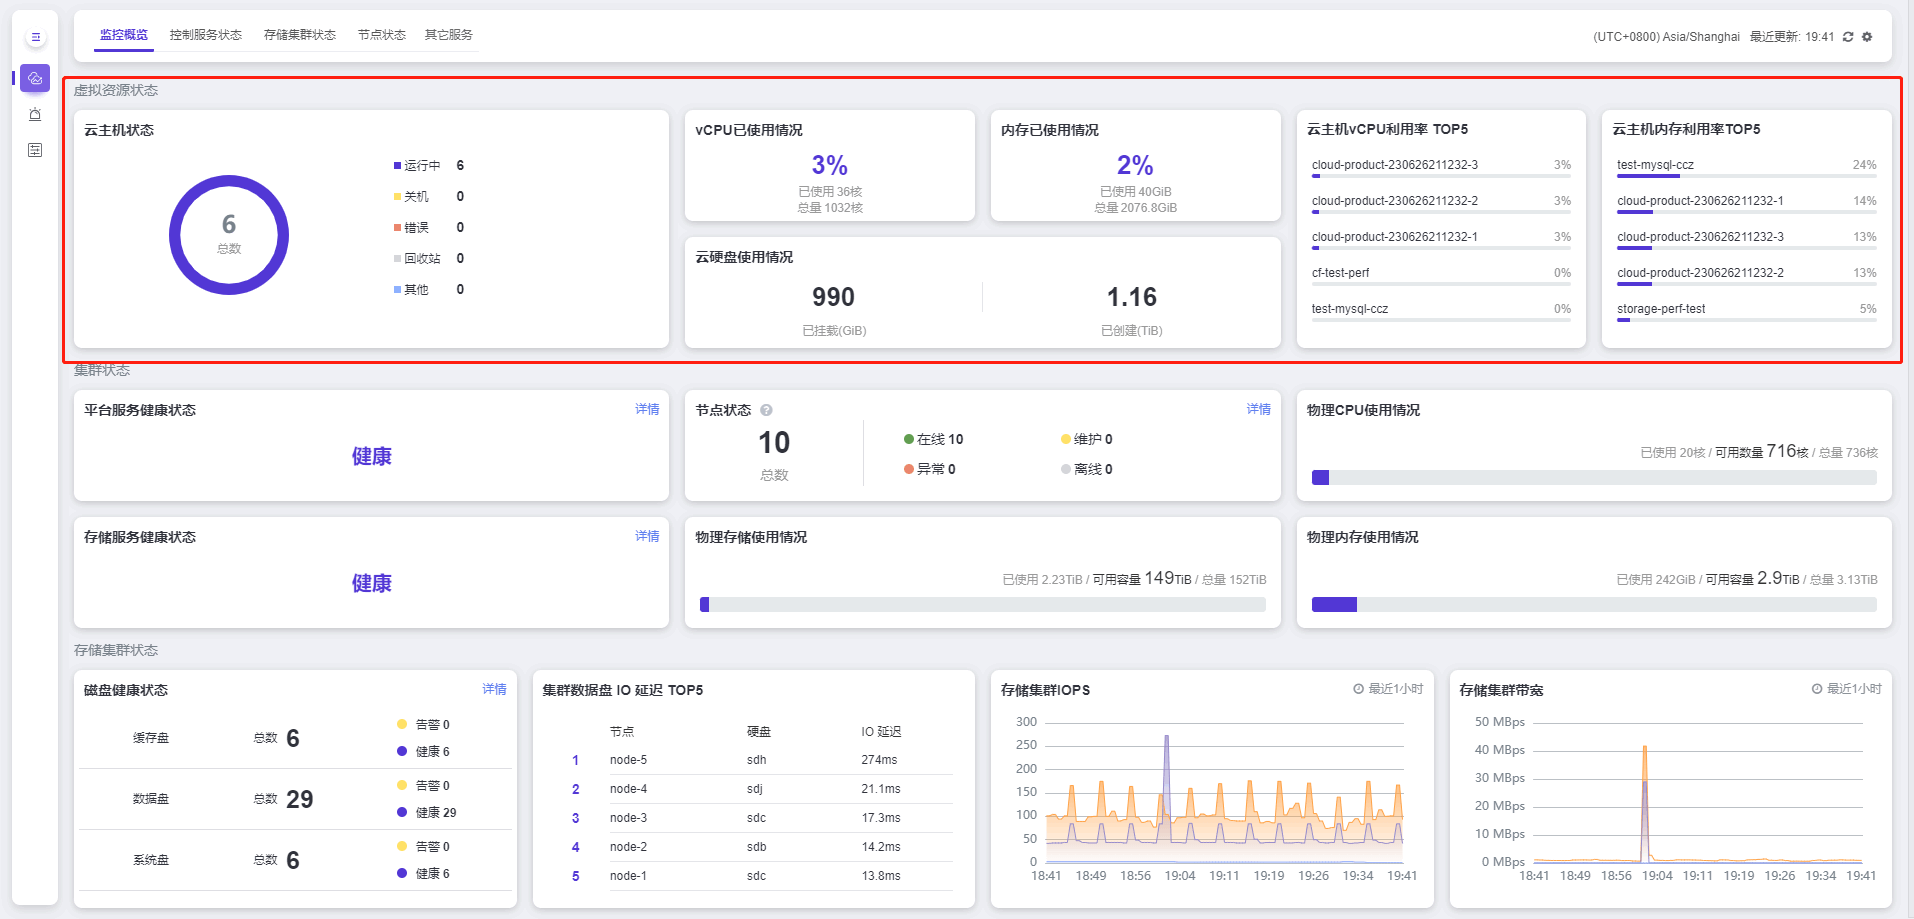Click the 物理CPU使用情况 progress bar
Screen dimensions: 1914x919
click(x=1593, y=478)
